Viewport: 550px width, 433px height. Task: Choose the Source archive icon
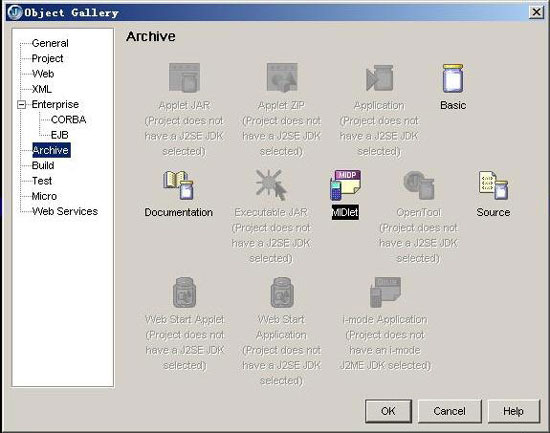click(x=493, y=185)
